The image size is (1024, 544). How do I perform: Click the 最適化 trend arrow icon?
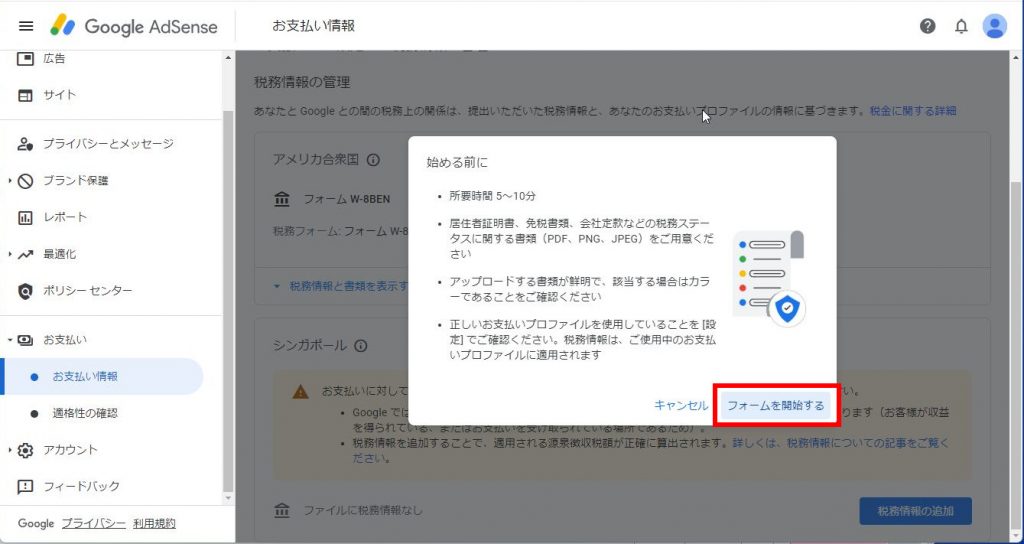coord(25,254)
